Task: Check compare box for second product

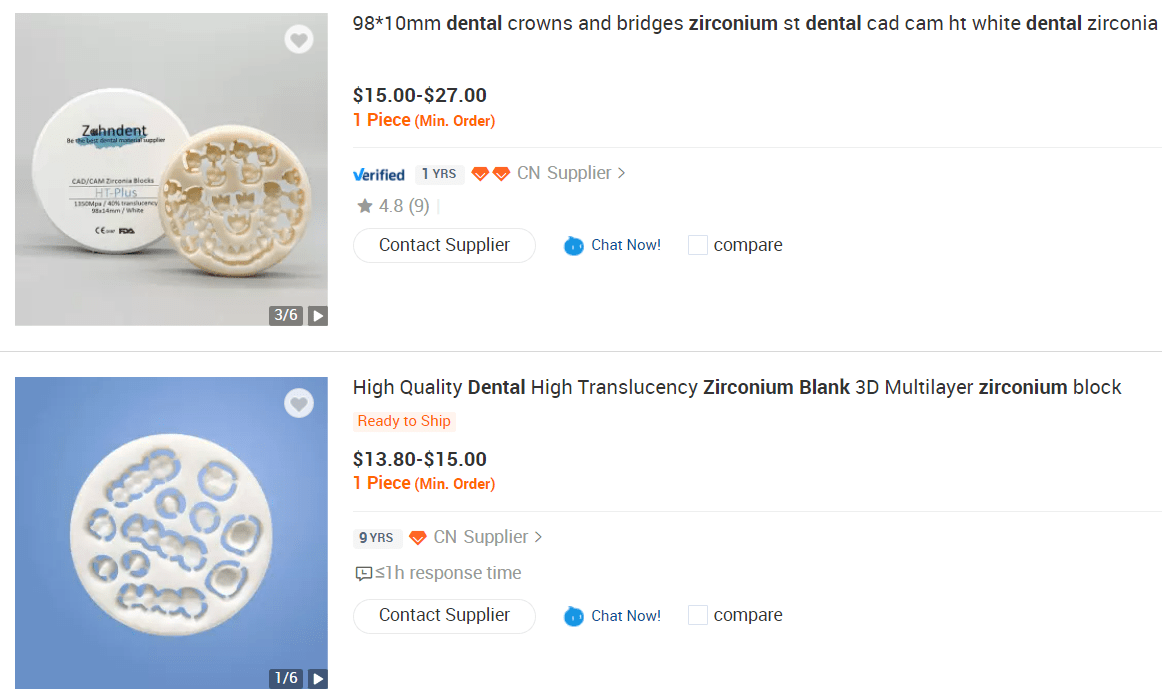Action: (x=698, y=615)
